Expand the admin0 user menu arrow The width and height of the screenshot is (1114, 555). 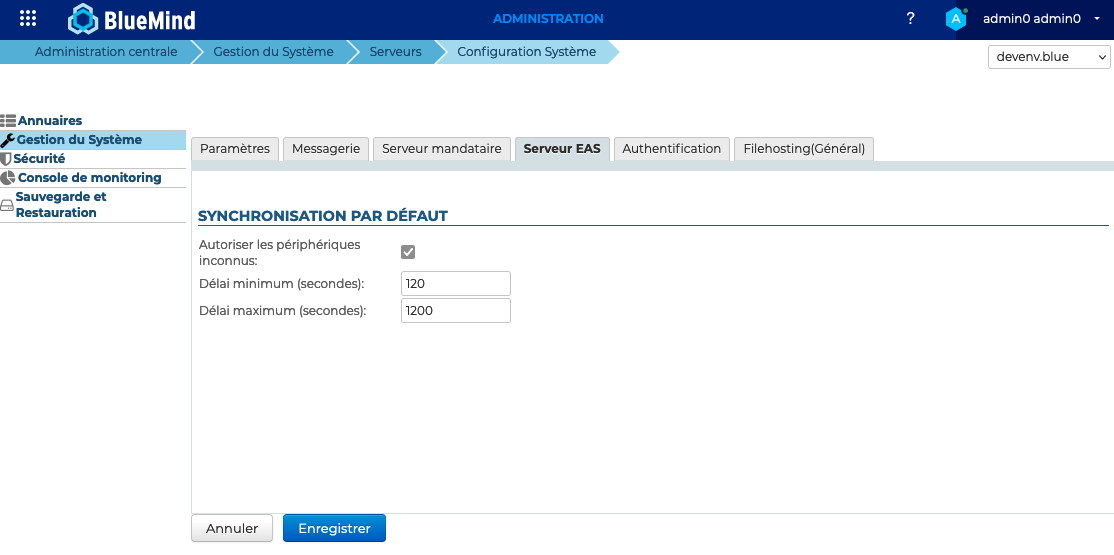click(x=1097, y=19)
